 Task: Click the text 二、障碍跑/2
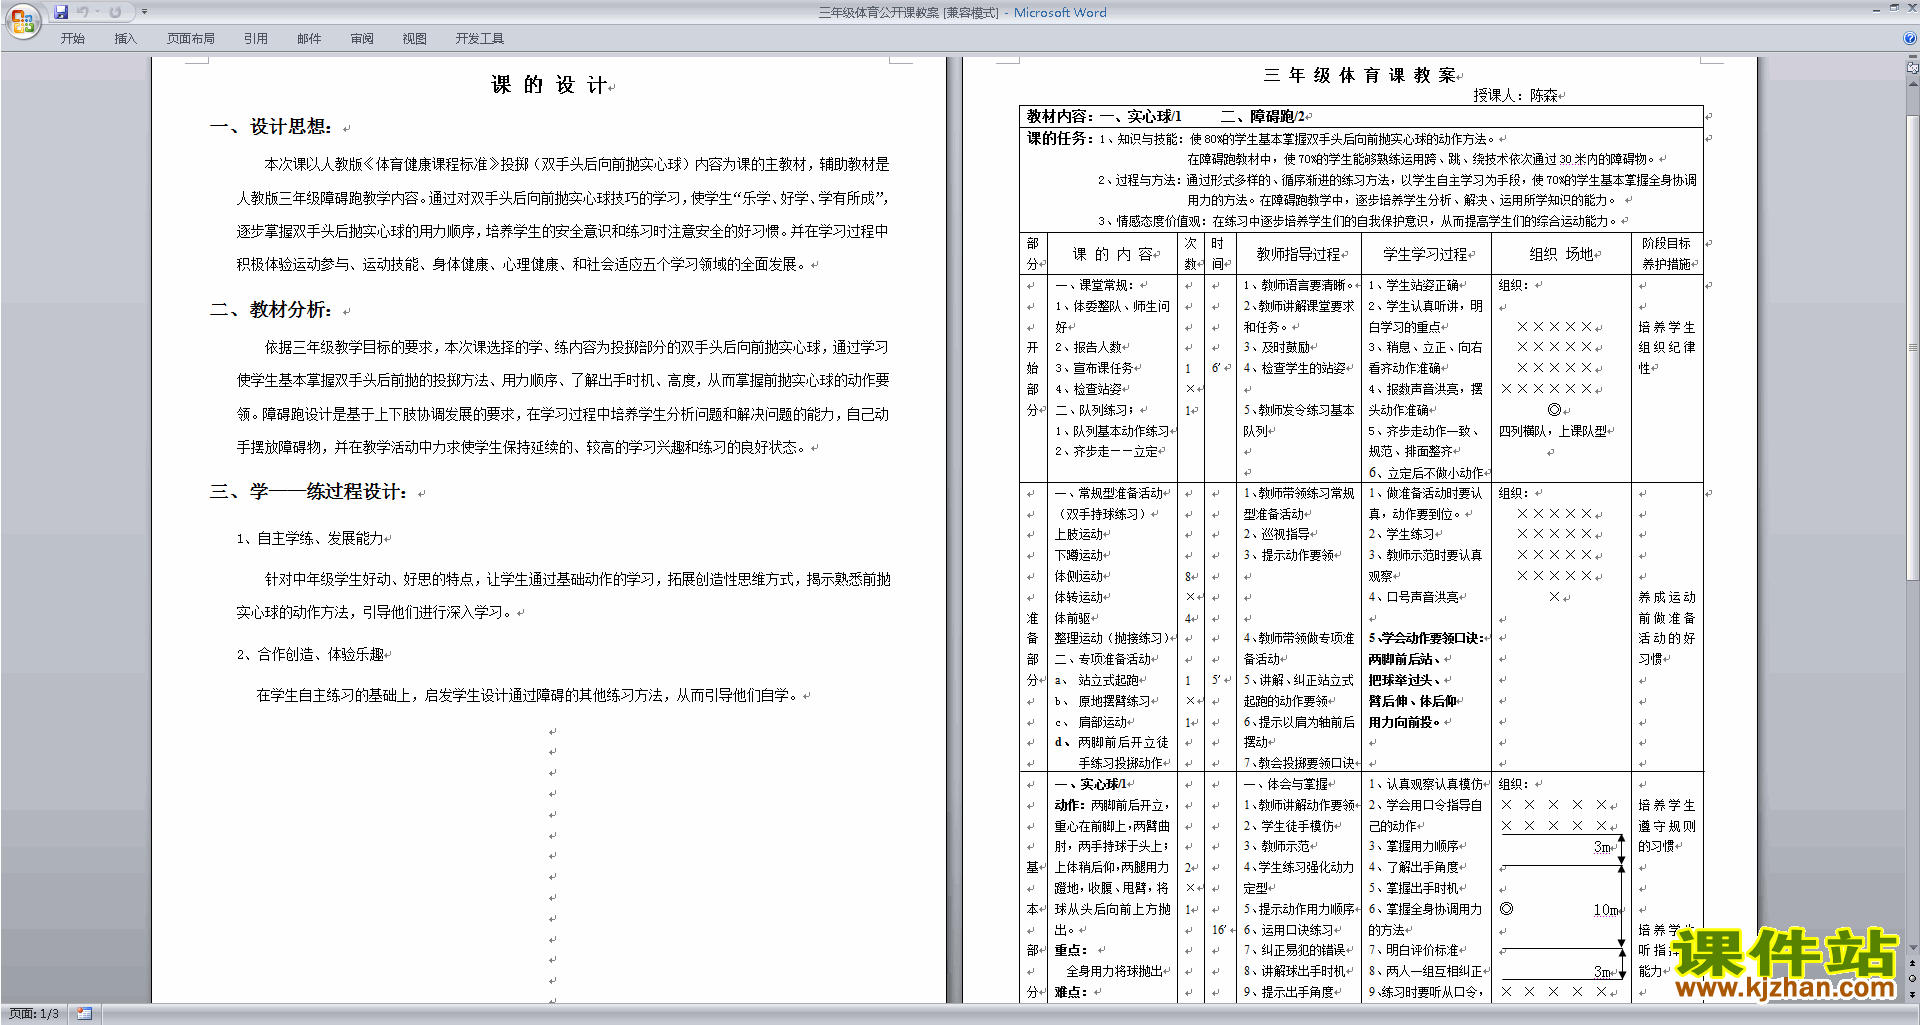point(1262,116)
